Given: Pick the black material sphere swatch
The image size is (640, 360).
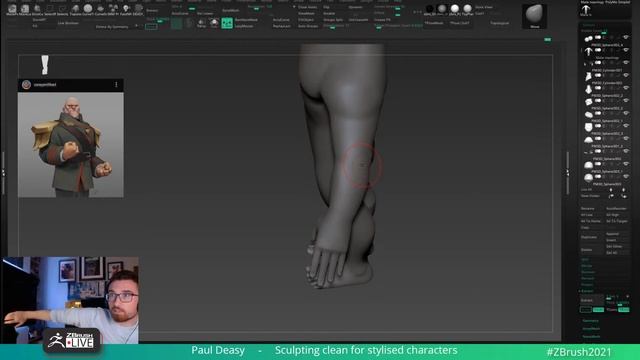Looking at the screenshot, I should click(x=429, y=9).
